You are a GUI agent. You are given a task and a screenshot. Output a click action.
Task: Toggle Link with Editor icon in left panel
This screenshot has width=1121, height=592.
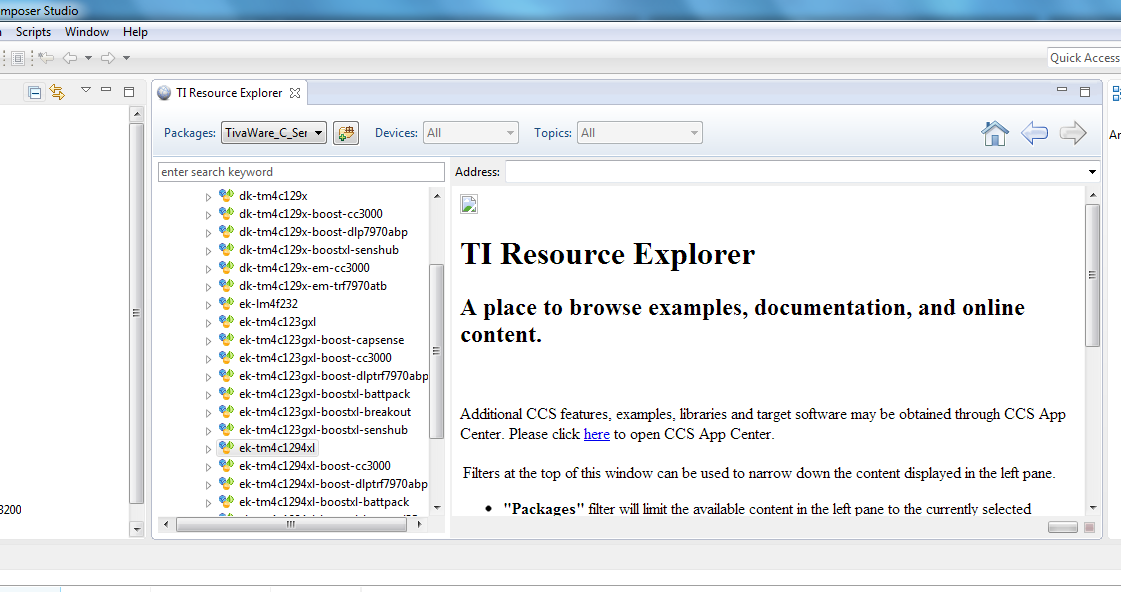click(x=57, y=92)
